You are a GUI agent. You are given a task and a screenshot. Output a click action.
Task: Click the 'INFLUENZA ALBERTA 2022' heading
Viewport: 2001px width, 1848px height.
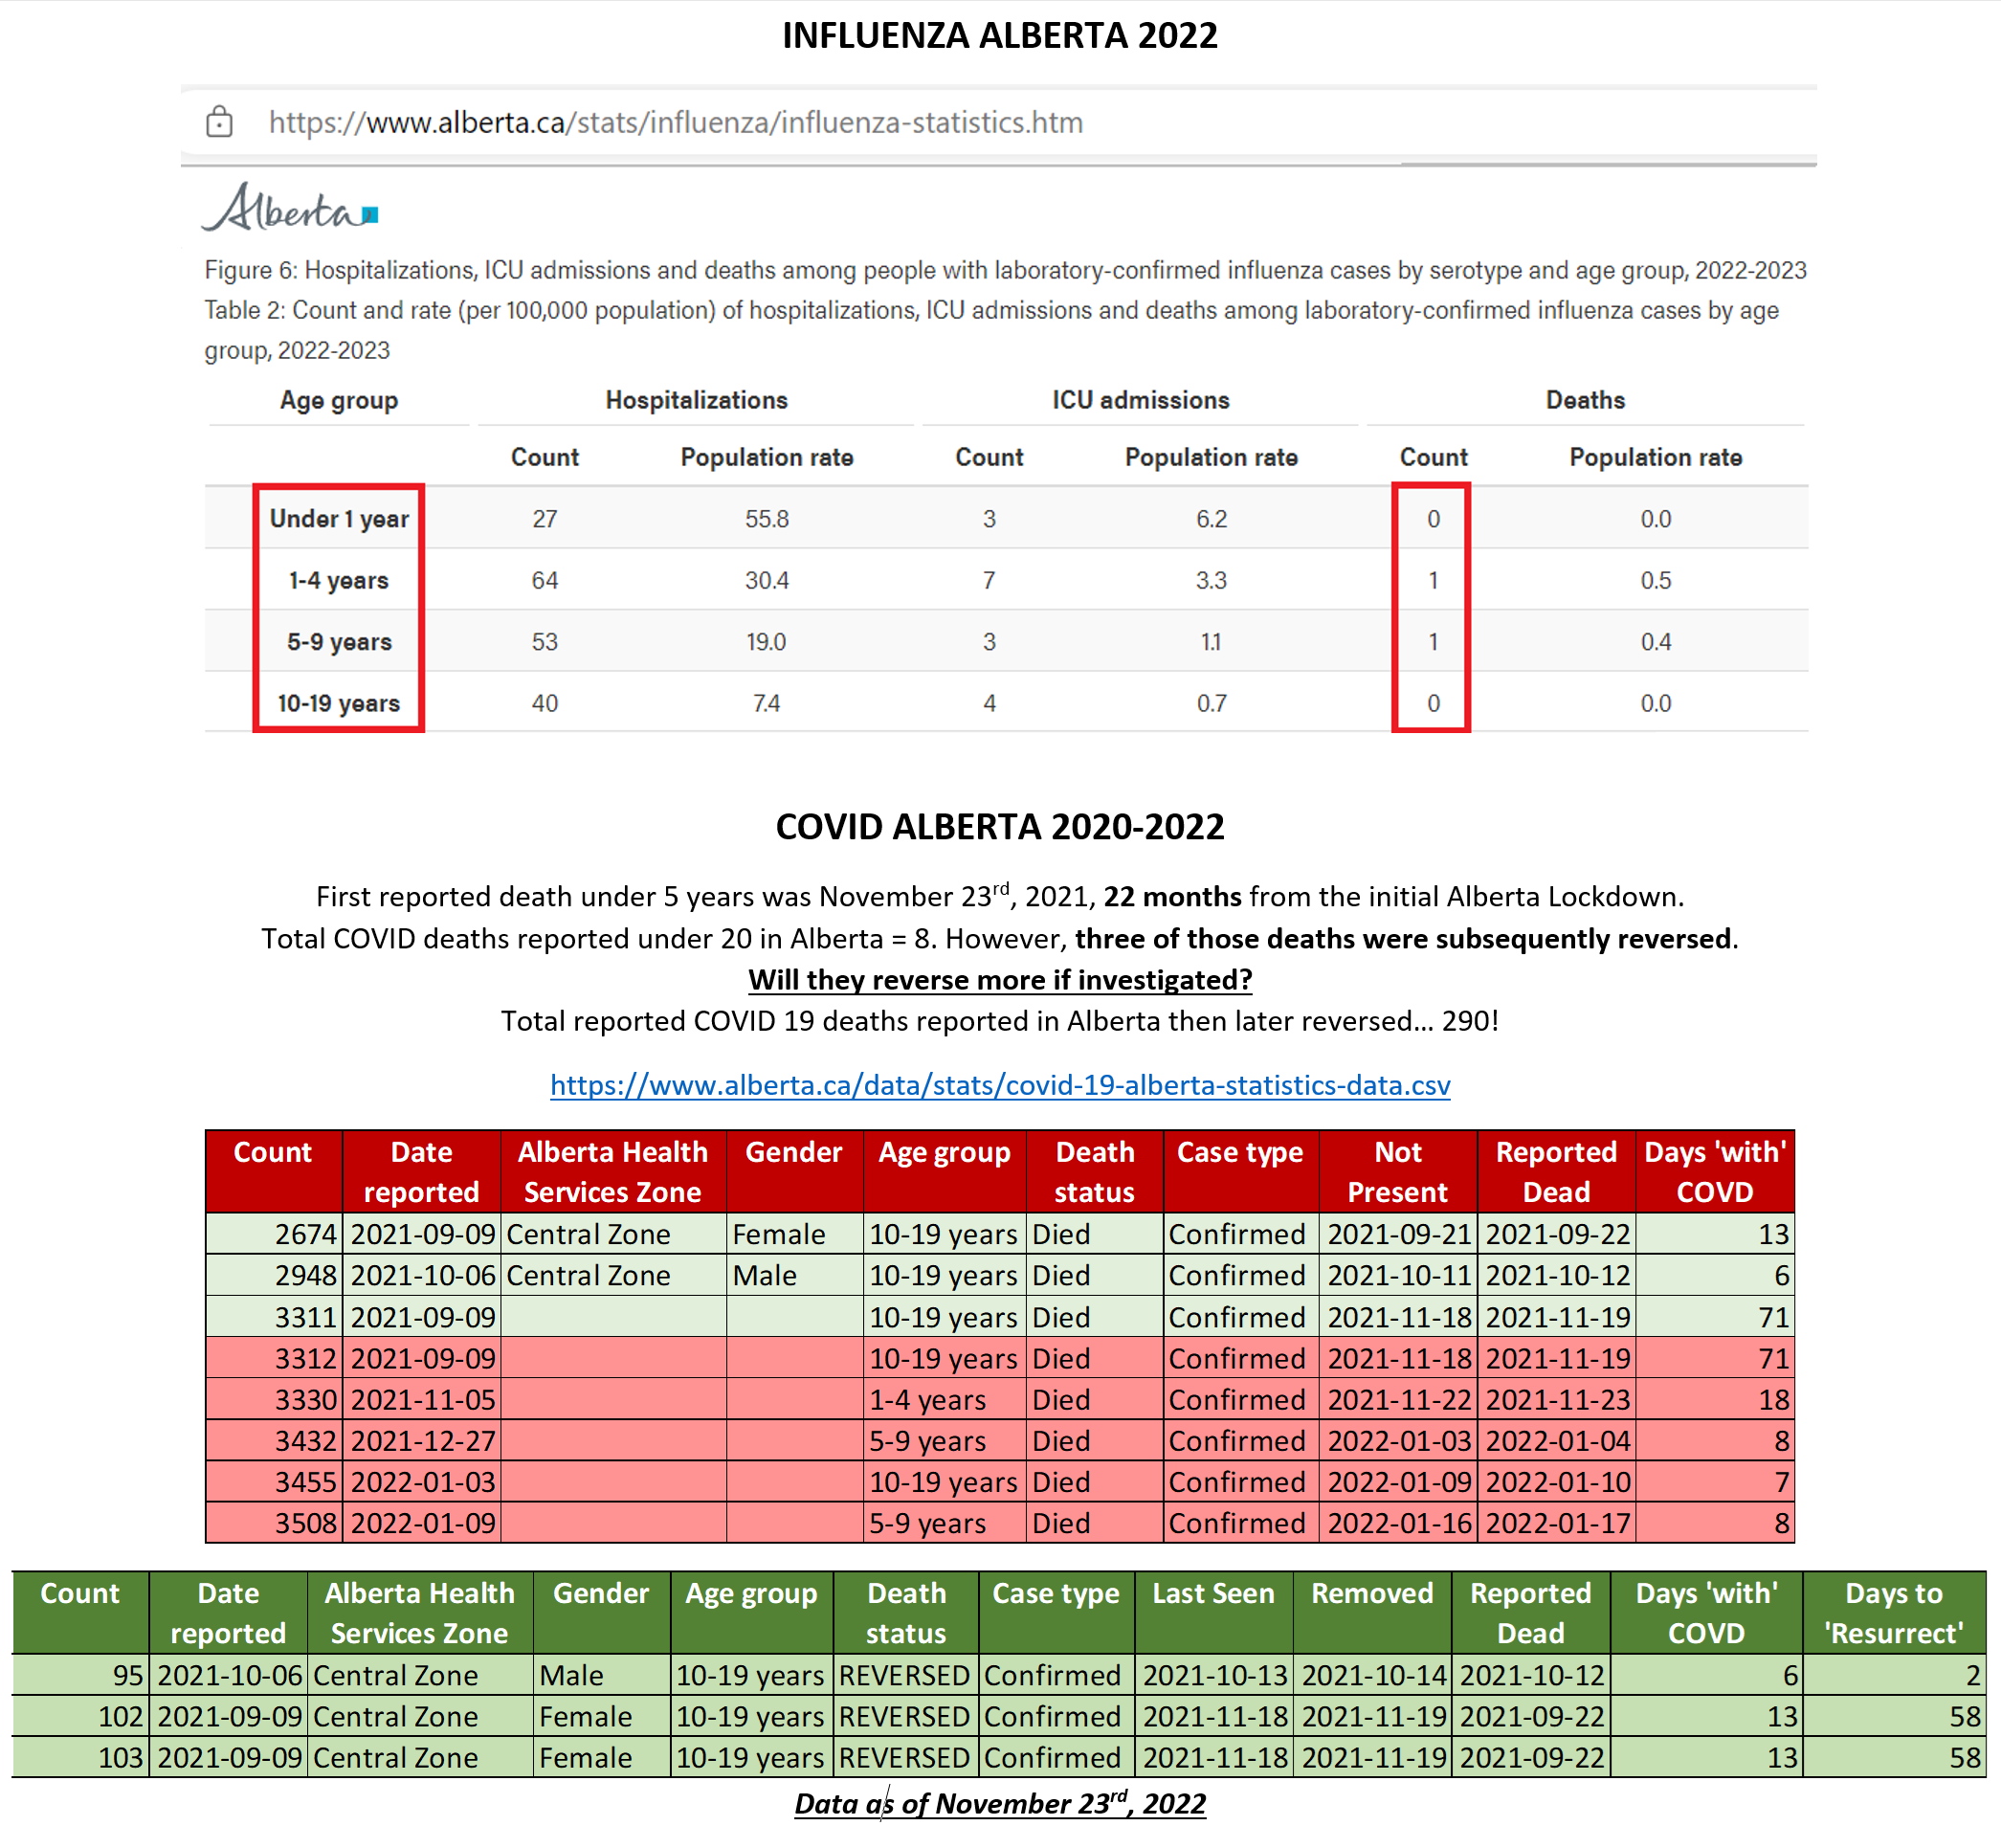1000,35
